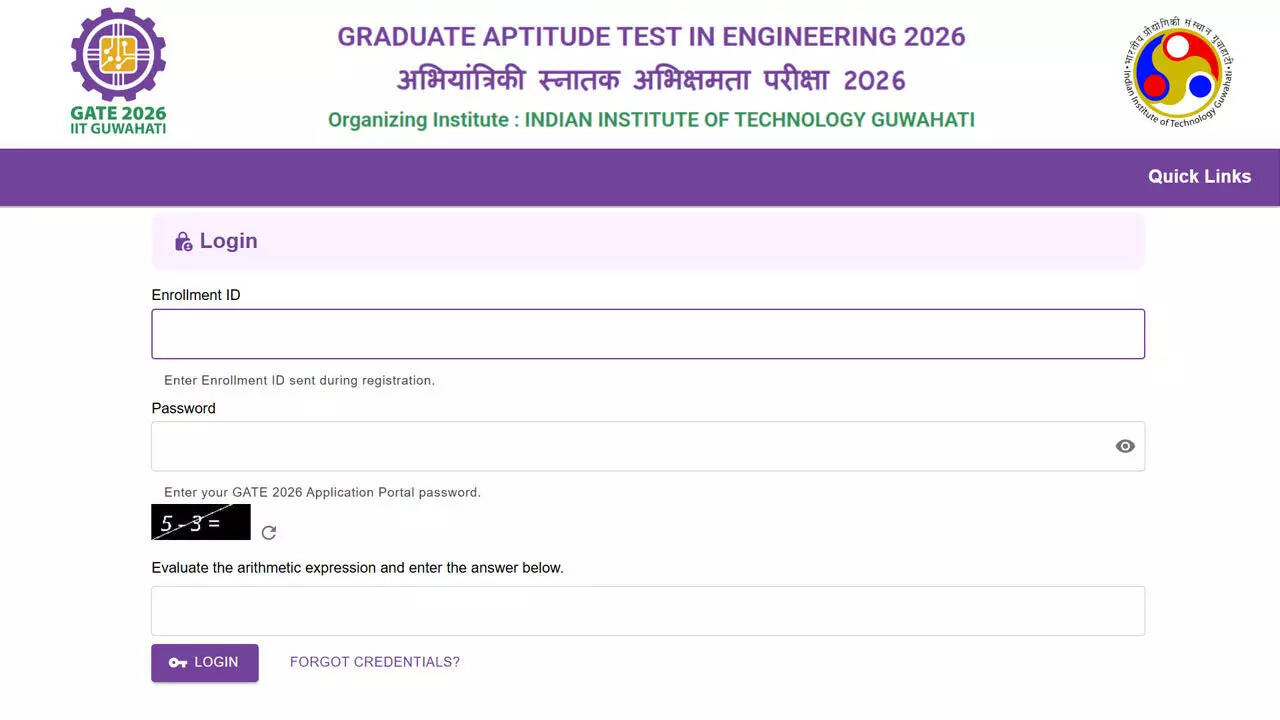
Task: Expand Quick Links in the navbar
Action: (1199, 176)
